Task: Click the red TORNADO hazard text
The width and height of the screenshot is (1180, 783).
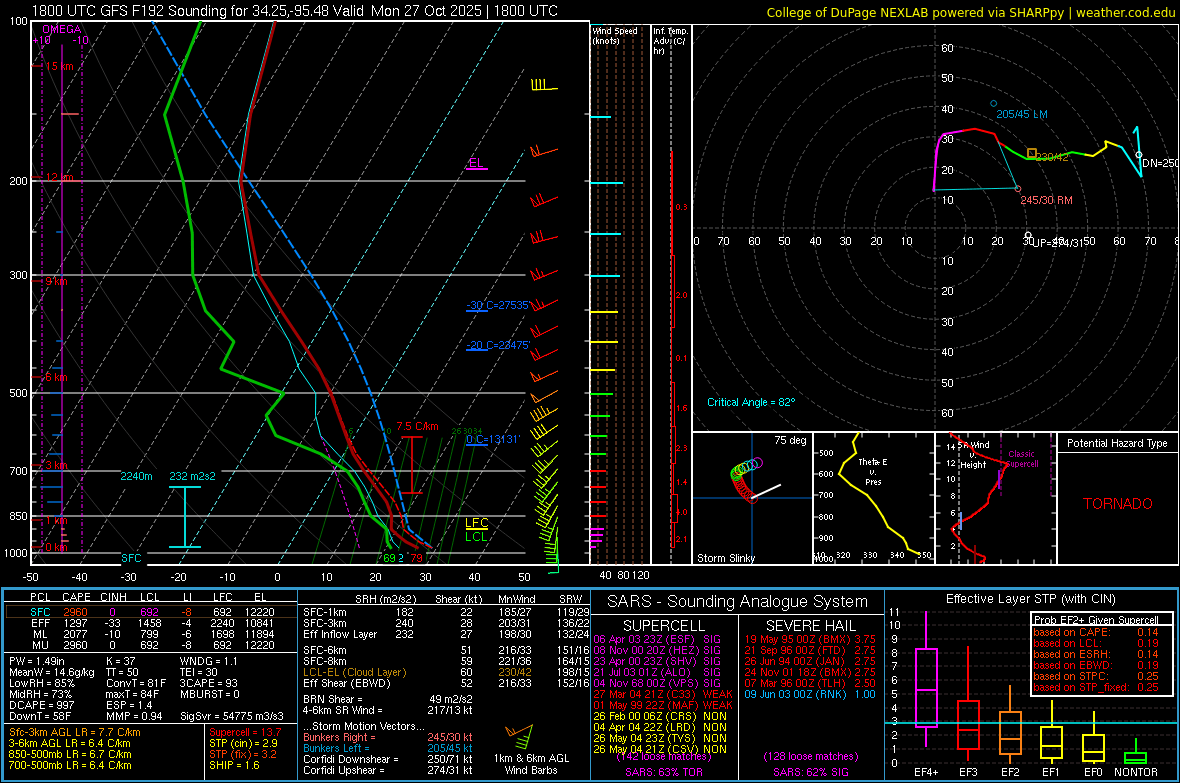Action: 1118,504
